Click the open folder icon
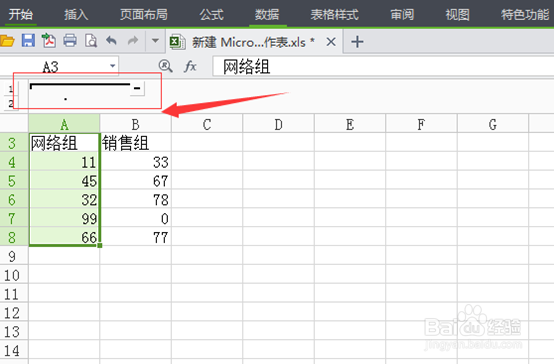This screenshot has width=554, height=364. pyautogui.click(x=7, y=41)
